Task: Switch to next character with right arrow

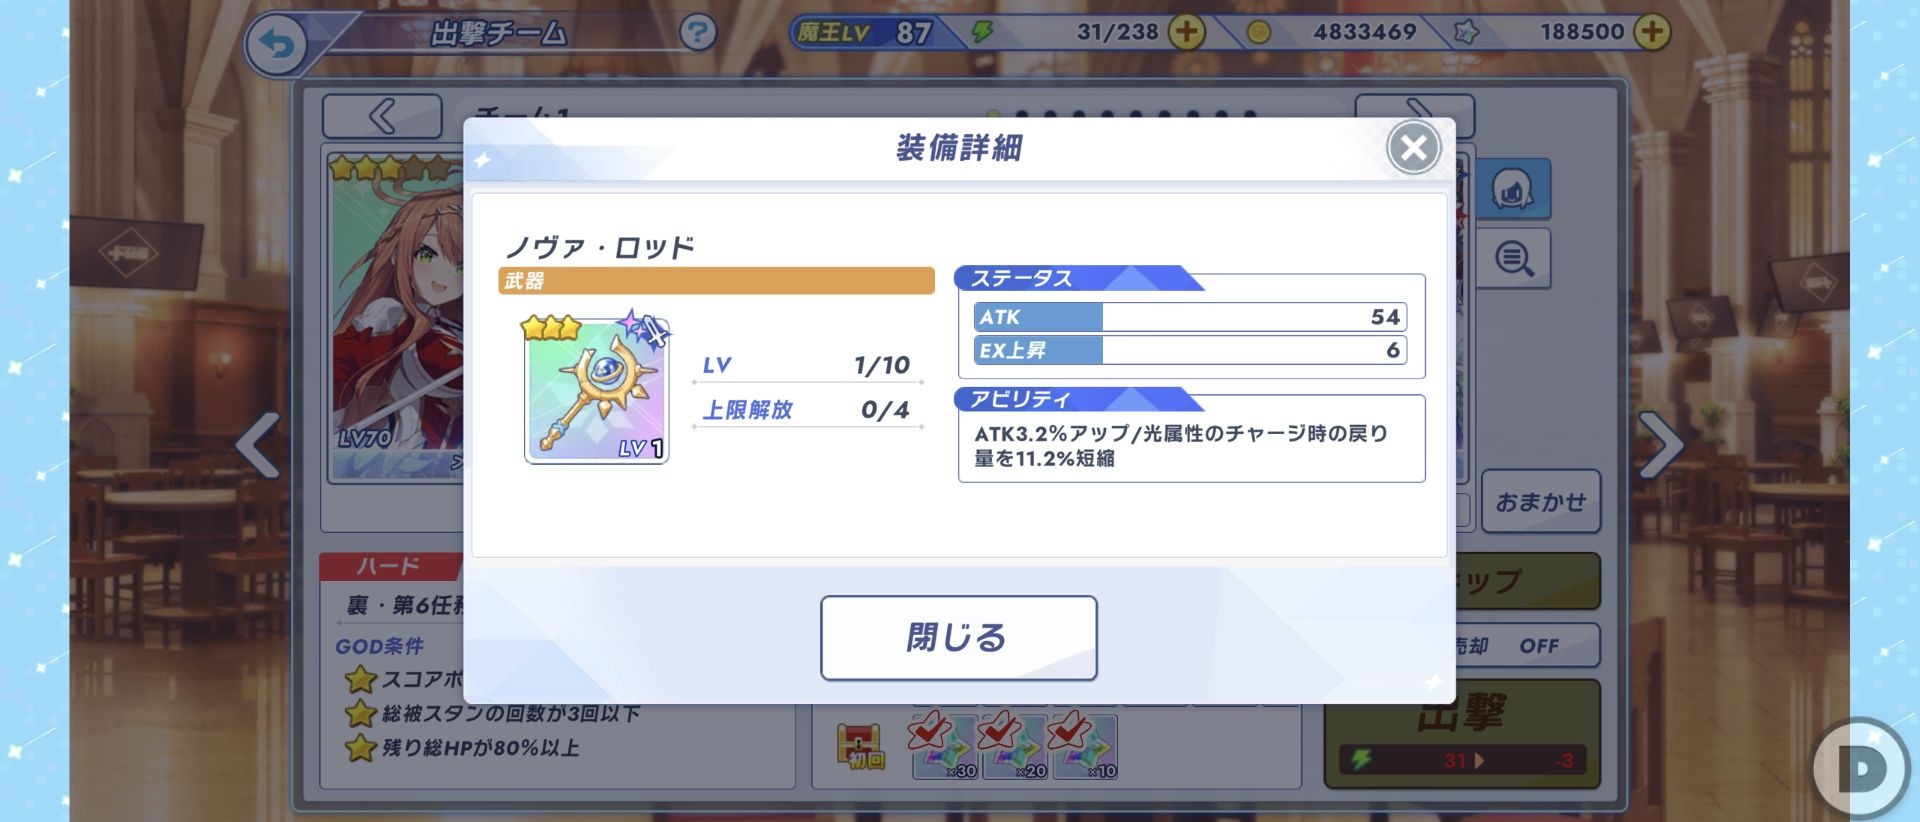Action: [1660, 444]
